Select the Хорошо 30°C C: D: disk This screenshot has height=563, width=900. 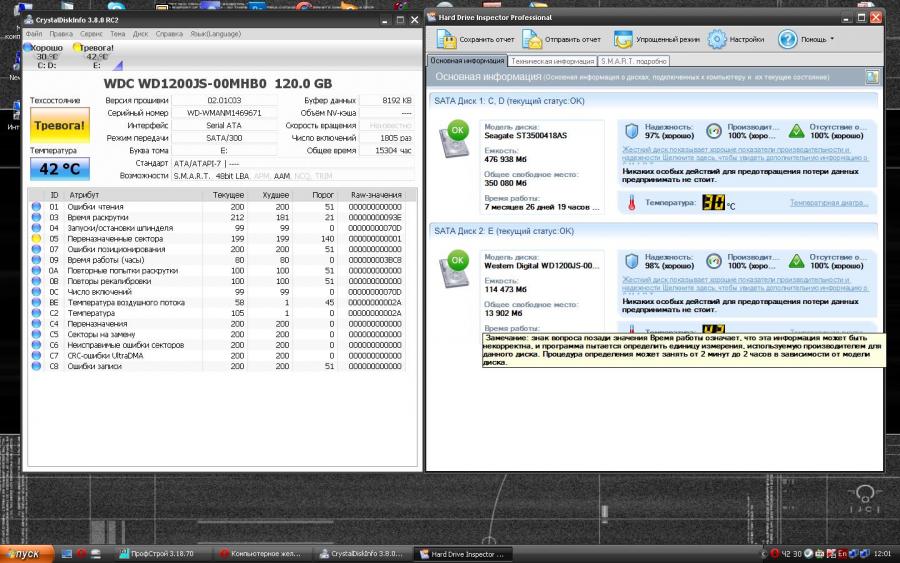[x=45, y=56]
